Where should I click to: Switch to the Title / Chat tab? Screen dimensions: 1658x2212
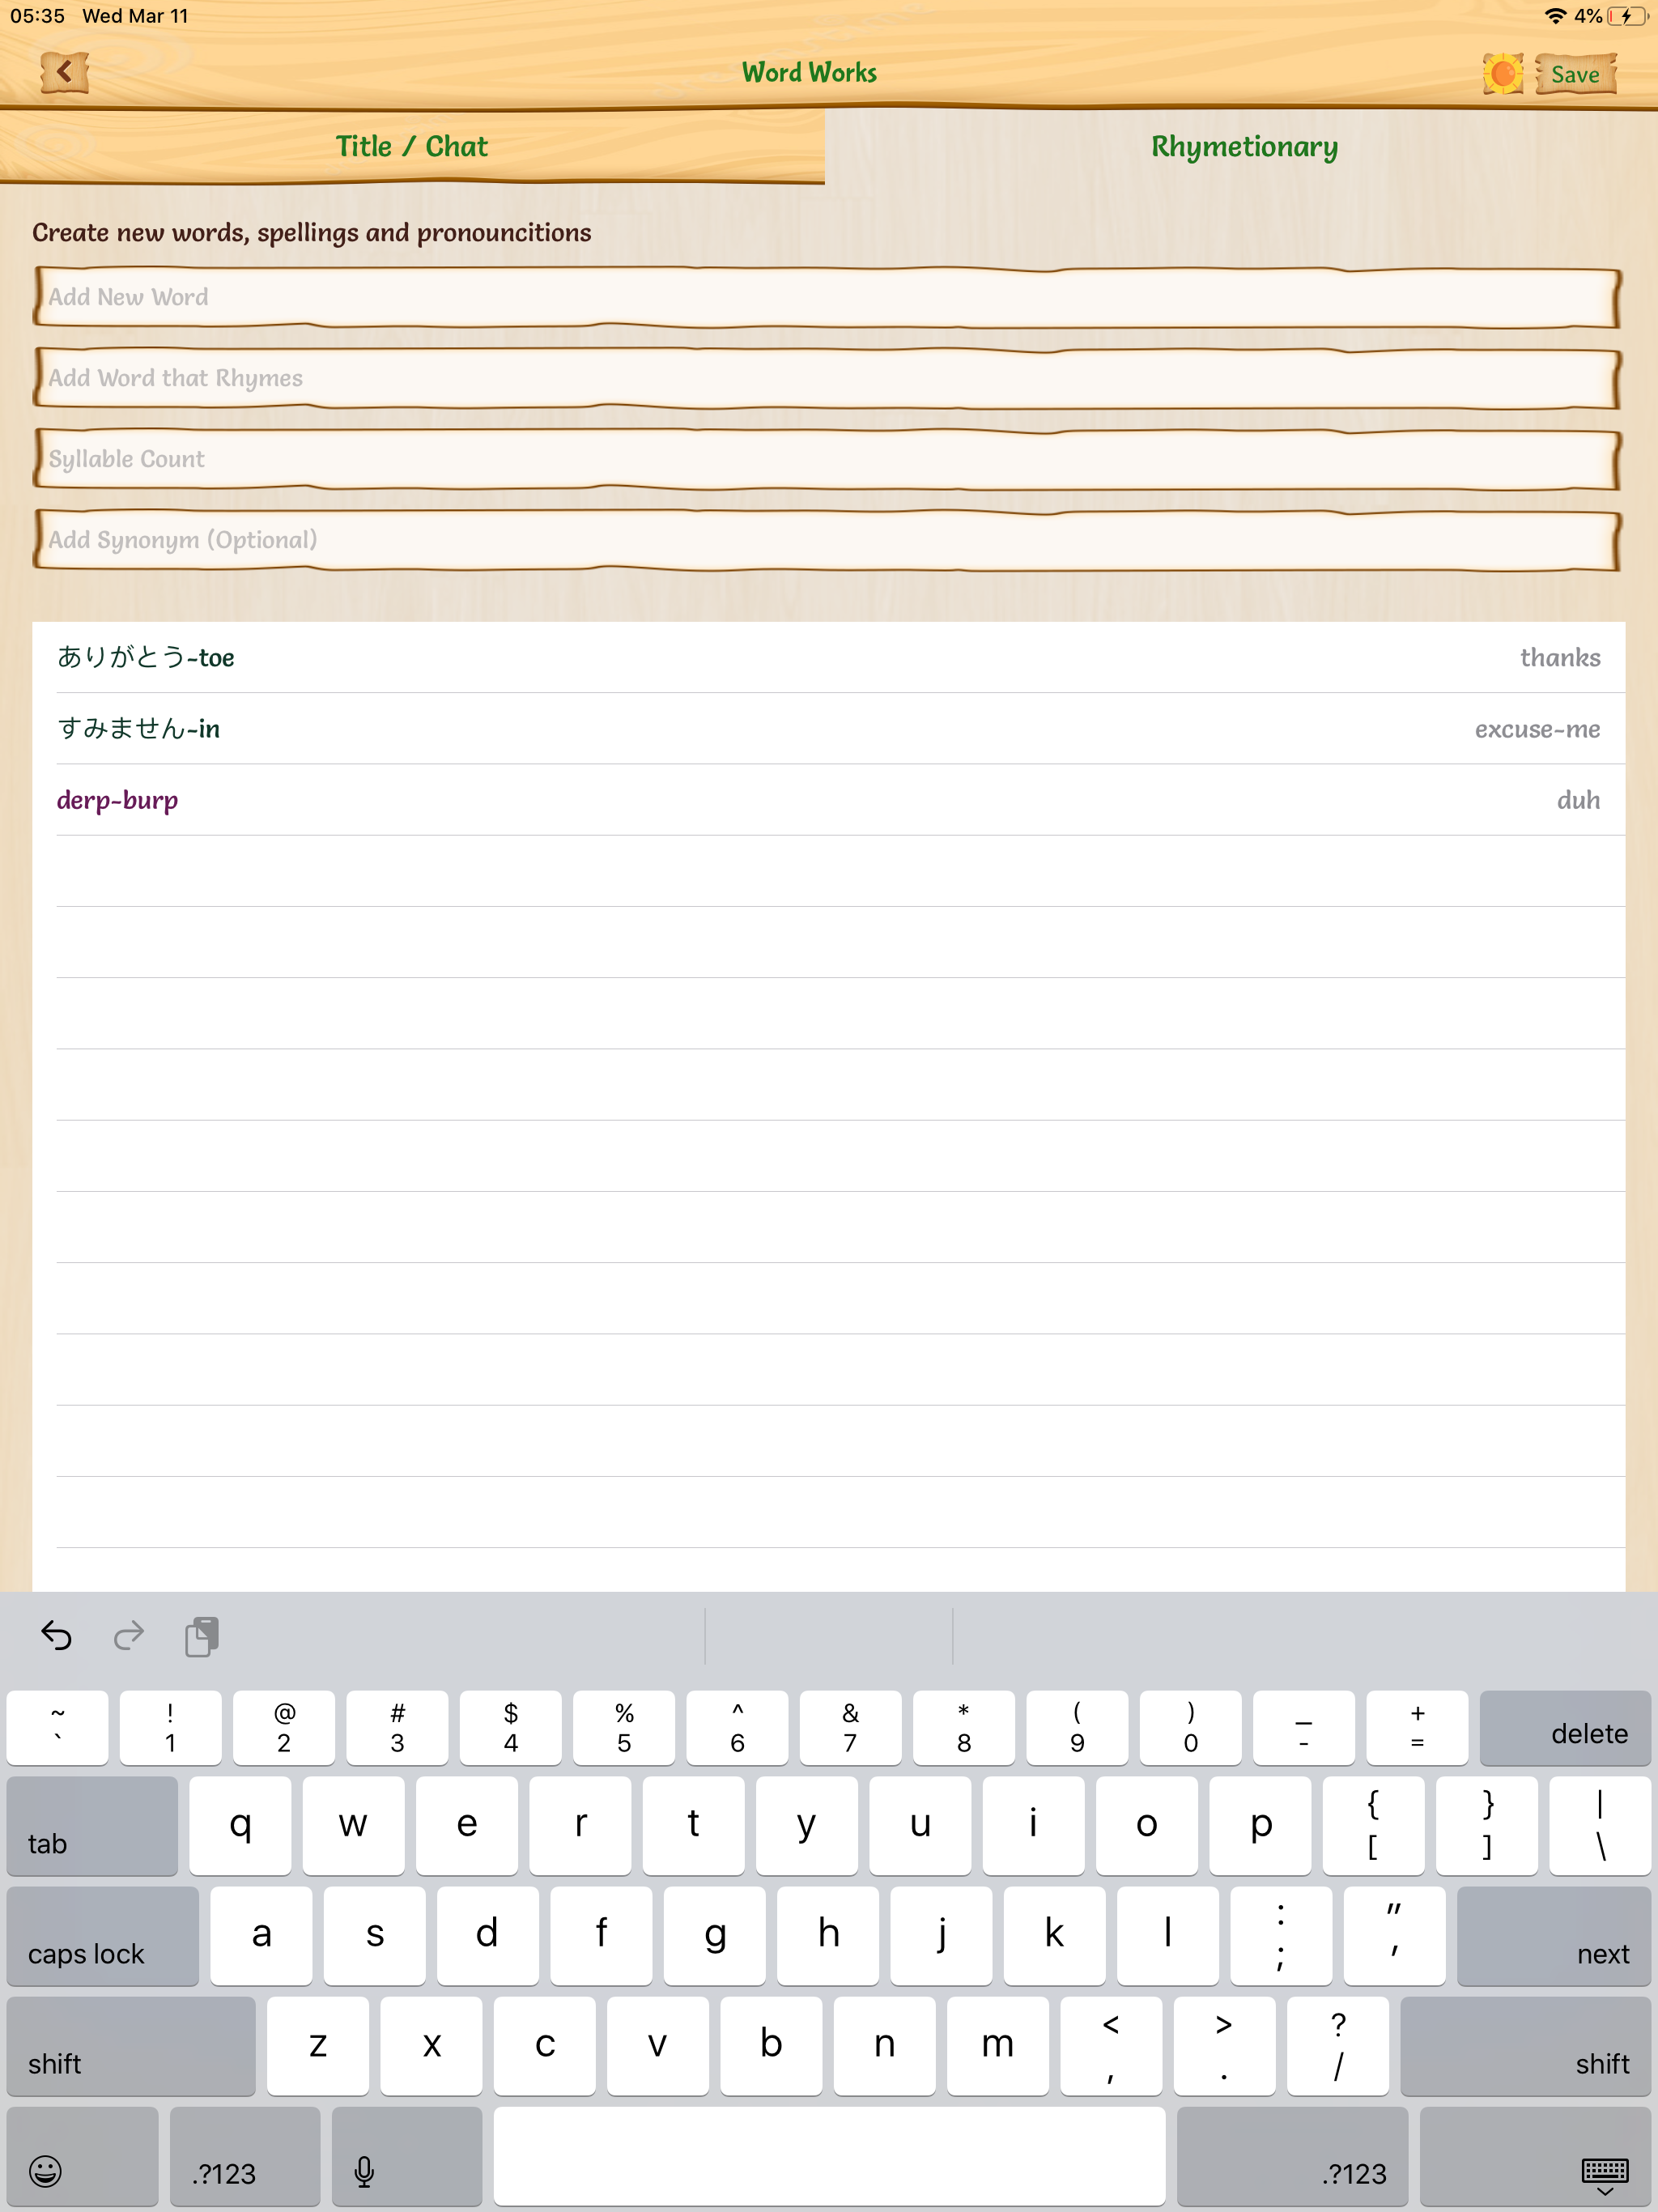point(412,146)
